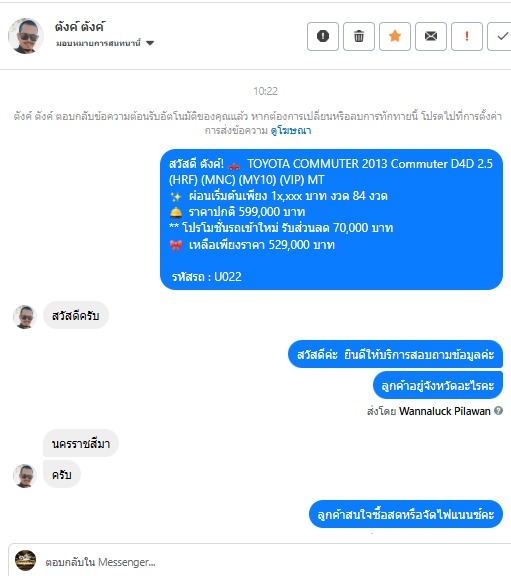
Task: Click the page avatar beside the reply box
Action: [25, 561]
